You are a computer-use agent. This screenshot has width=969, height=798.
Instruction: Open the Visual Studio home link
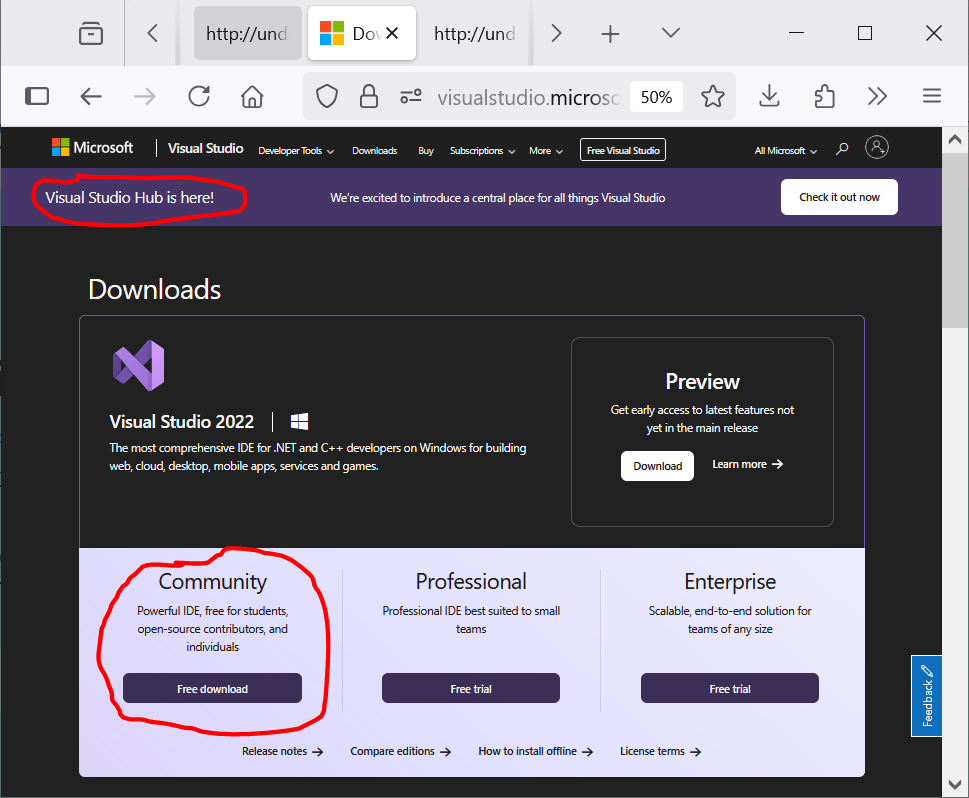pos(206,148)
